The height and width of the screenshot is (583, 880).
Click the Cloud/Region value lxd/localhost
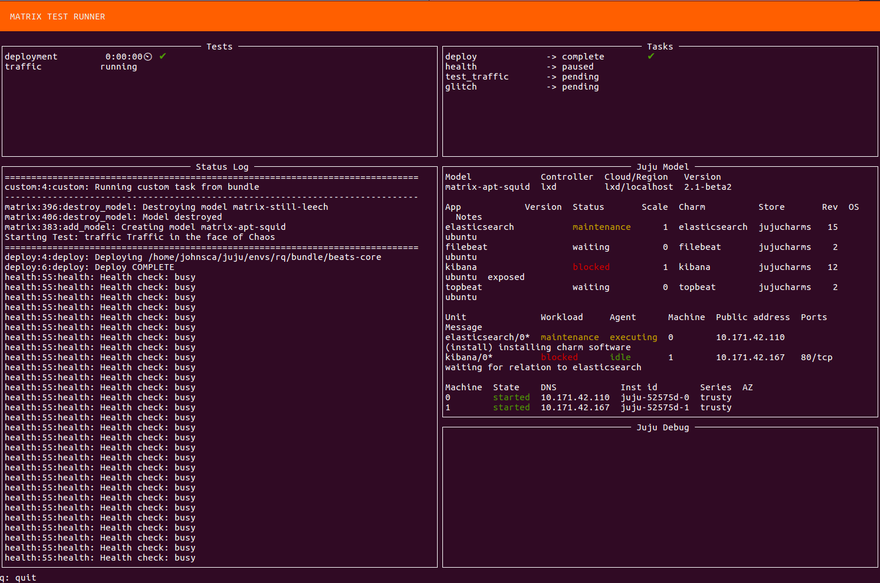[639, 187]
